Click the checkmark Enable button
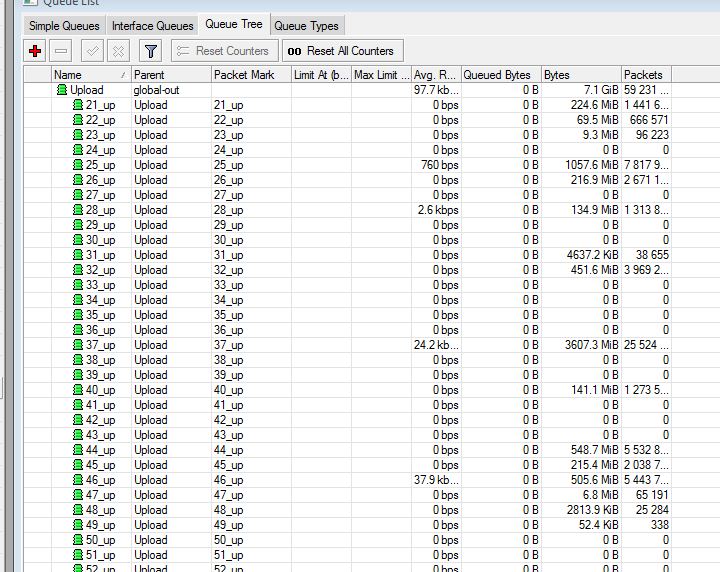 (92, 51)
